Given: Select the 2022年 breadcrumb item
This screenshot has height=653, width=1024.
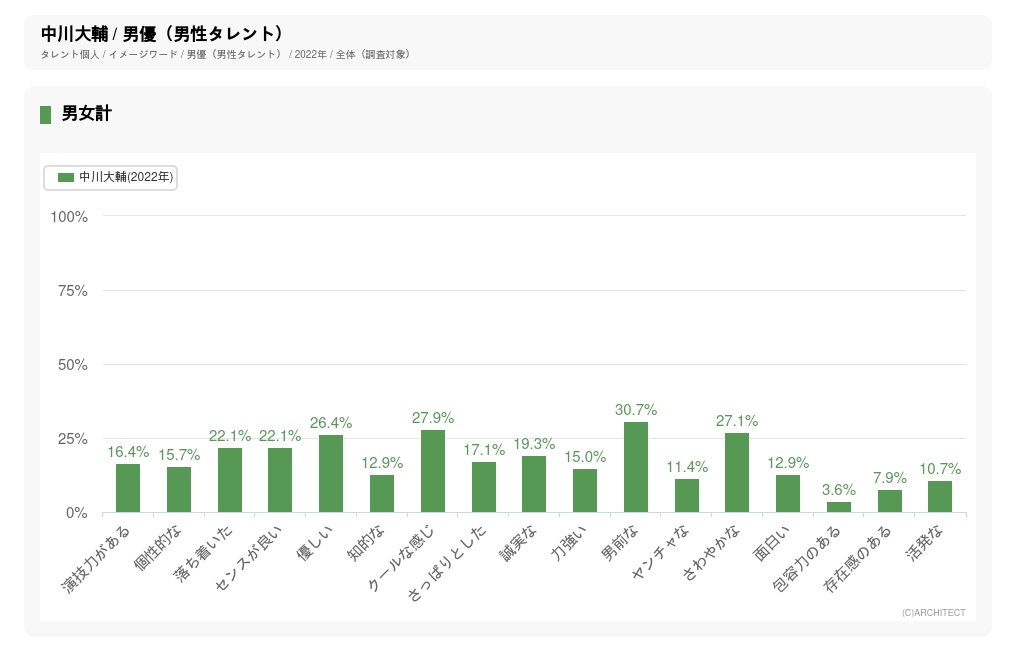Looking at the screenshot, I should 310,54.
